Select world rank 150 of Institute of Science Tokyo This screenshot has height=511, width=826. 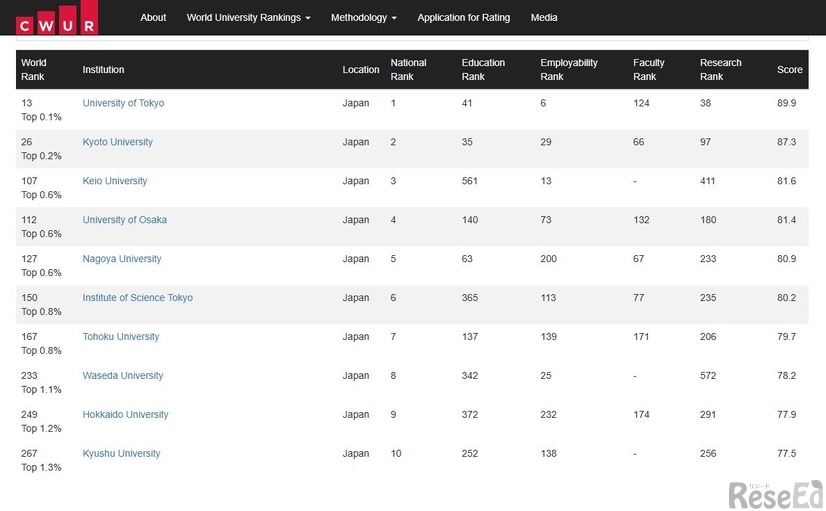[x=29, y=298]
